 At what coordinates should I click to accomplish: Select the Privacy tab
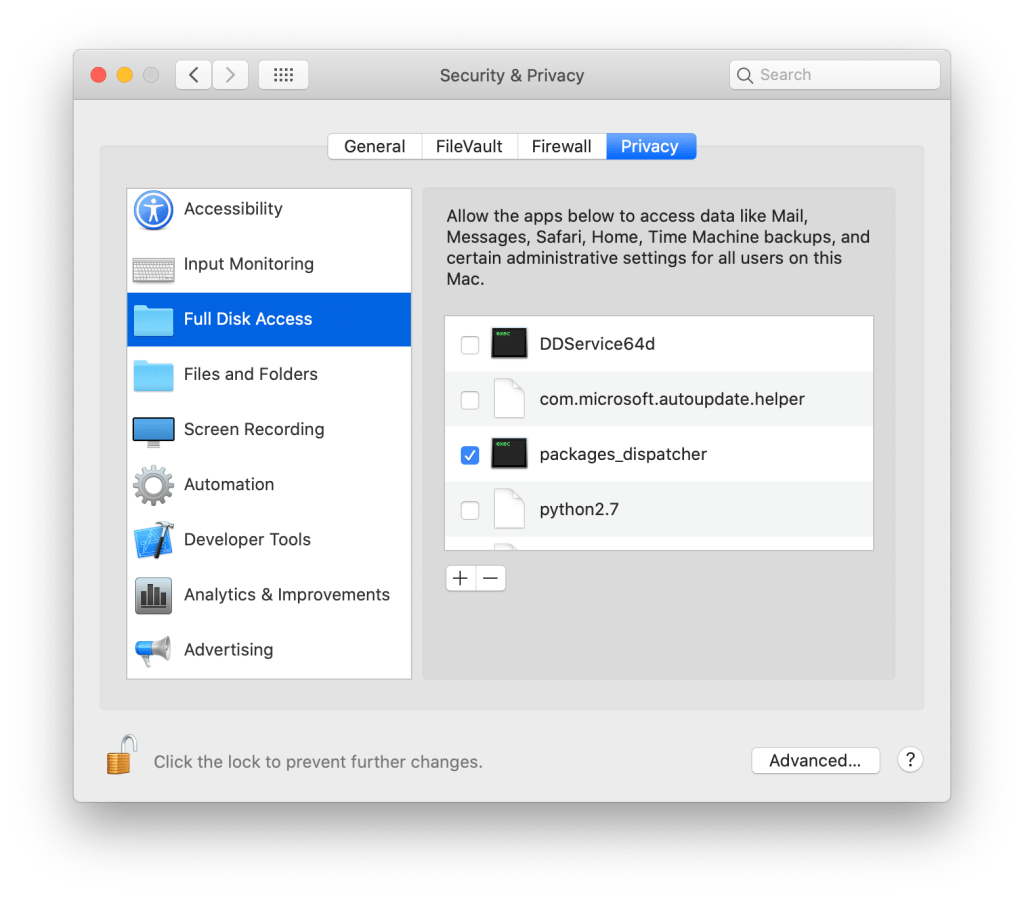651,146
